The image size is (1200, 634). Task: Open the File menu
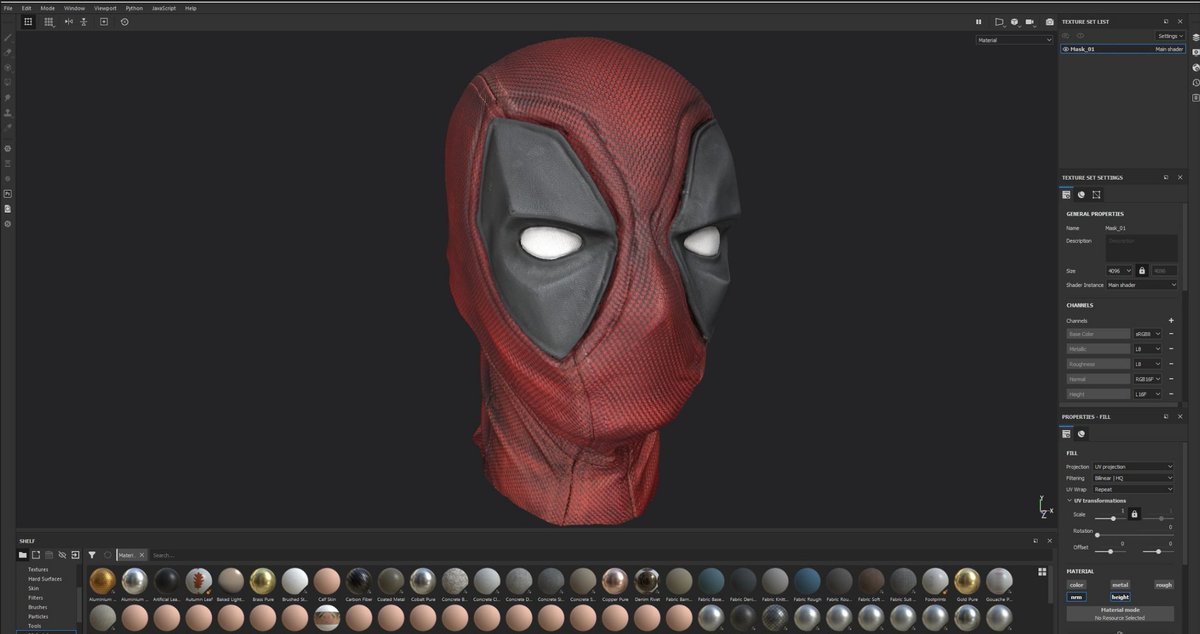click(x=8, y=8)
